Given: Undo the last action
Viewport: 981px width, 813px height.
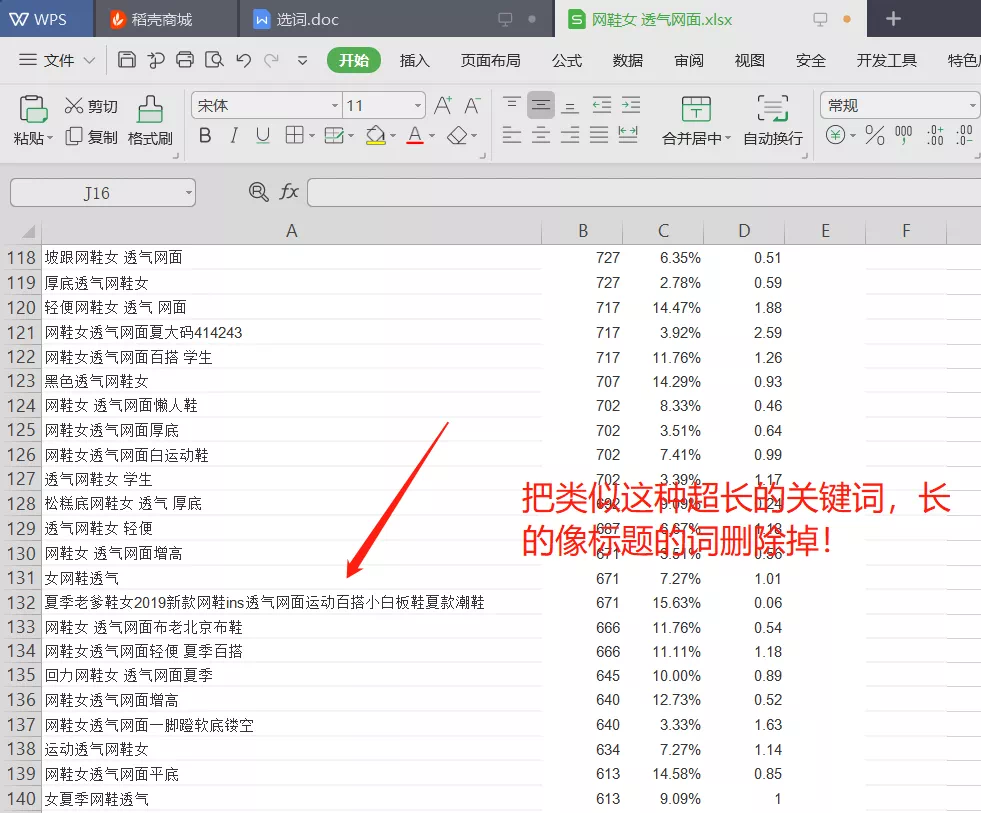Looking at the screenshot, I should (x=243, y=60).
